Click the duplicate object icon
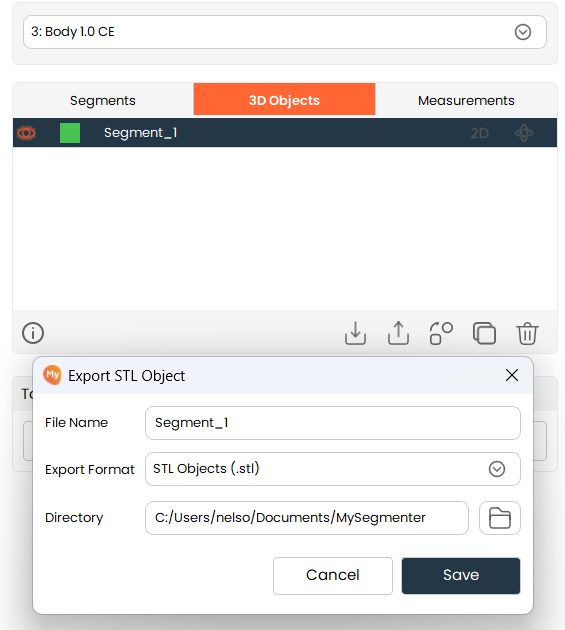 [484, 333]
